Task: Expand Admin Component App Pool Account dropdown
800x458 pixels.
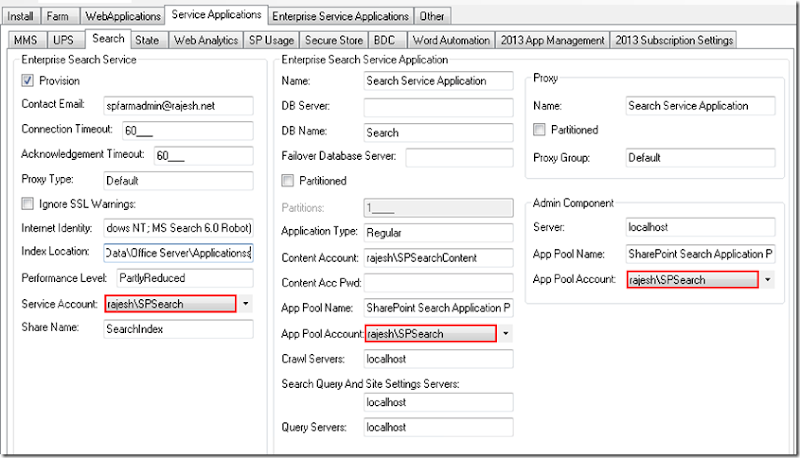Action: click(767, 280)
